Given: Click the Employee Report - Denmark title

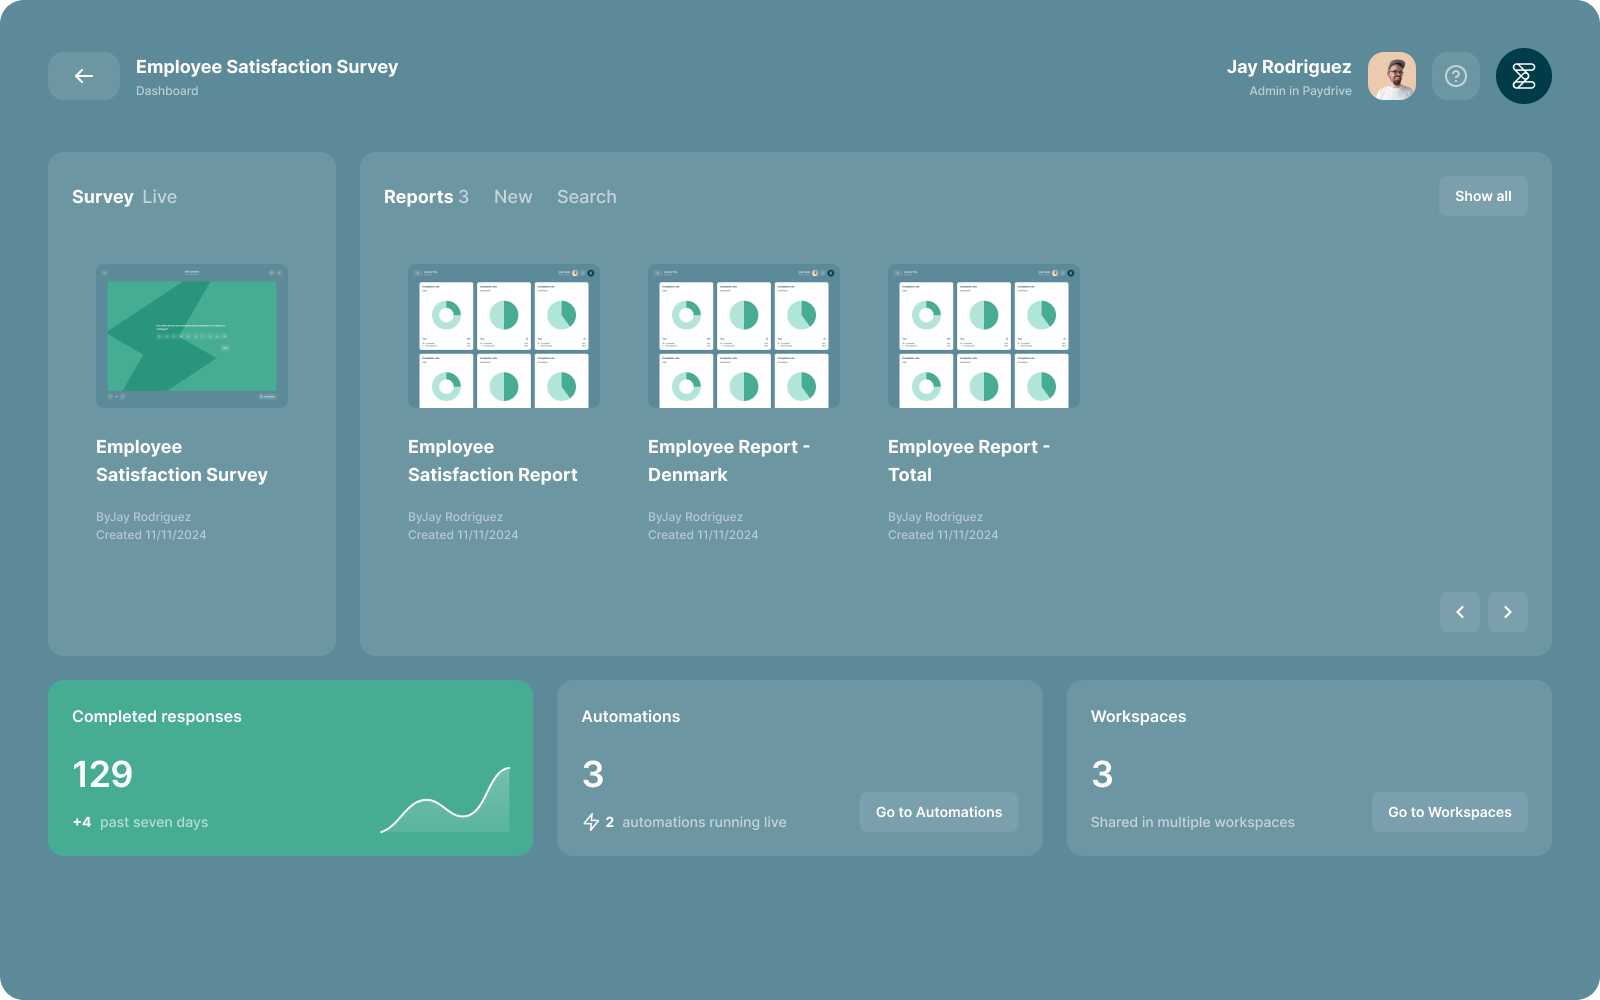Looking at the screenshot, I should click(729, 461).
